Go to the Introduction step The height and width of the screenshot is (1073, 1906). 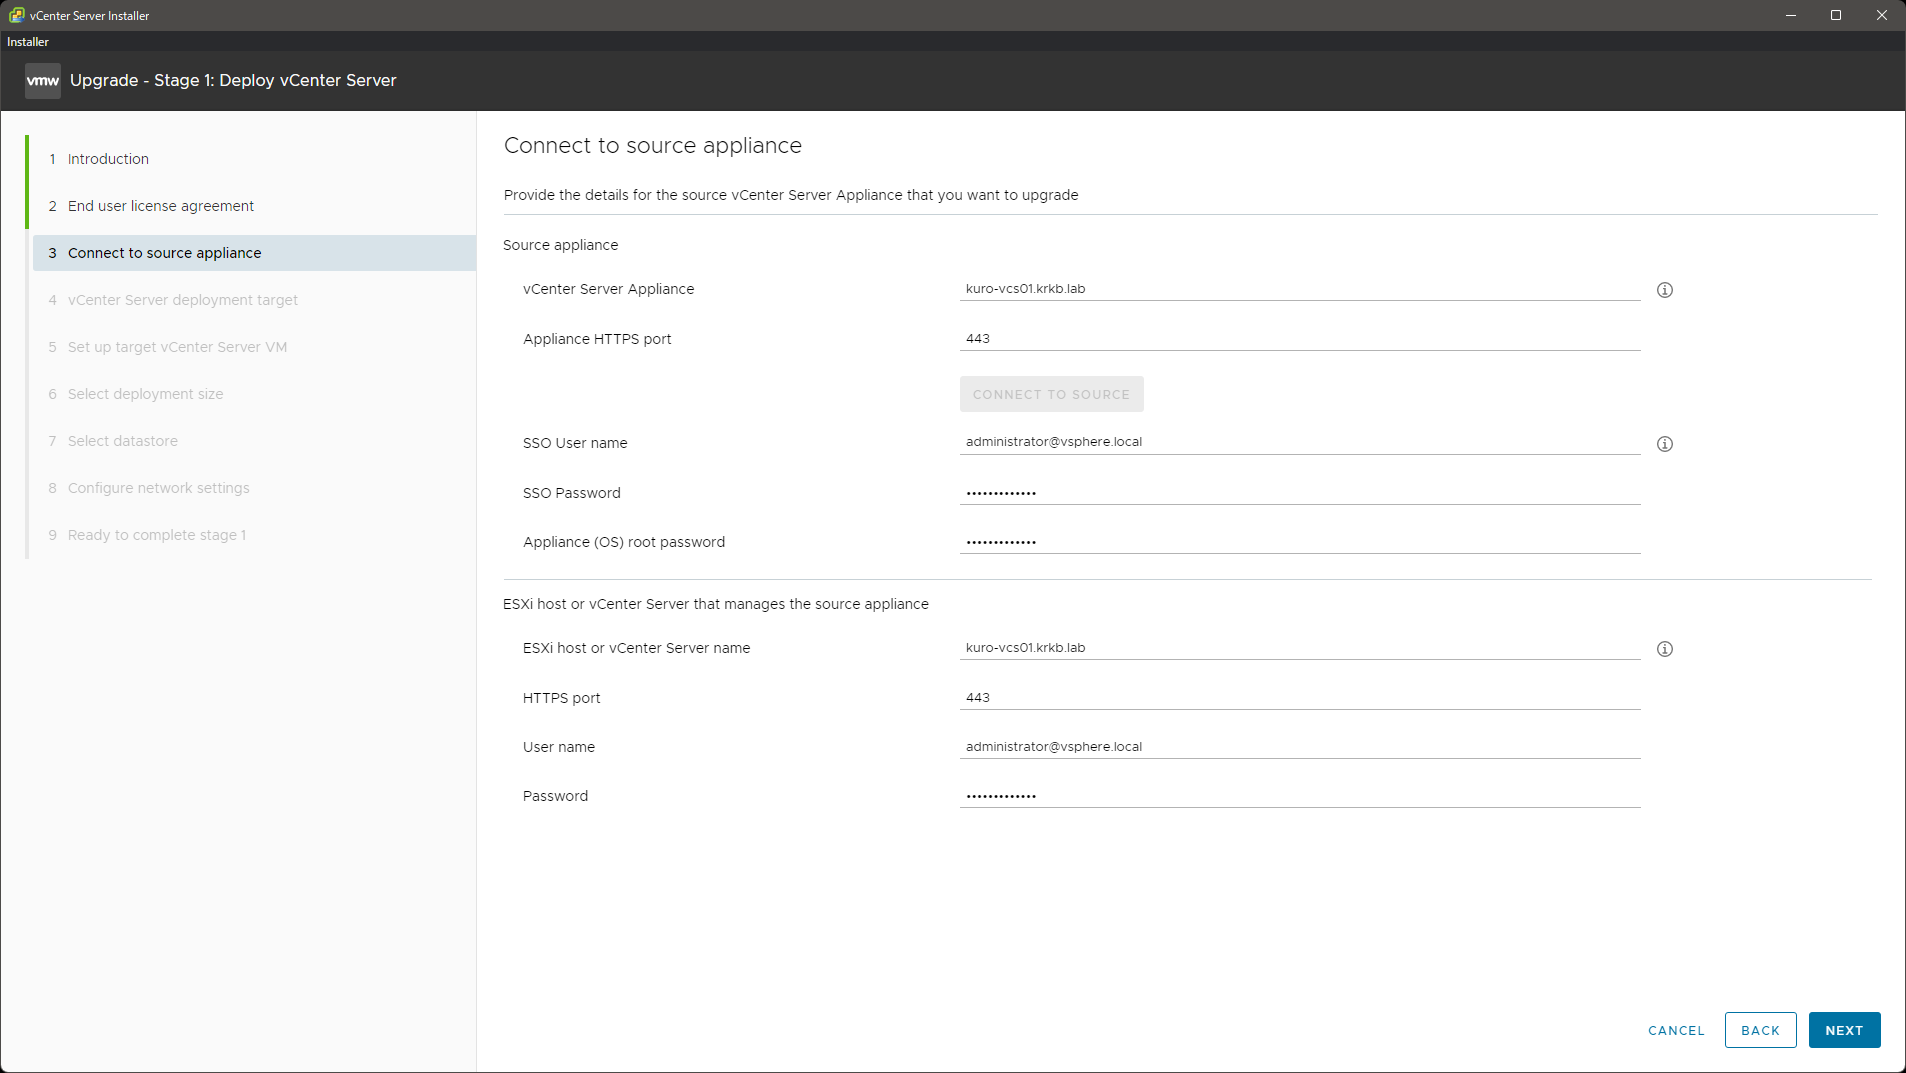click(x=108, y=159)
